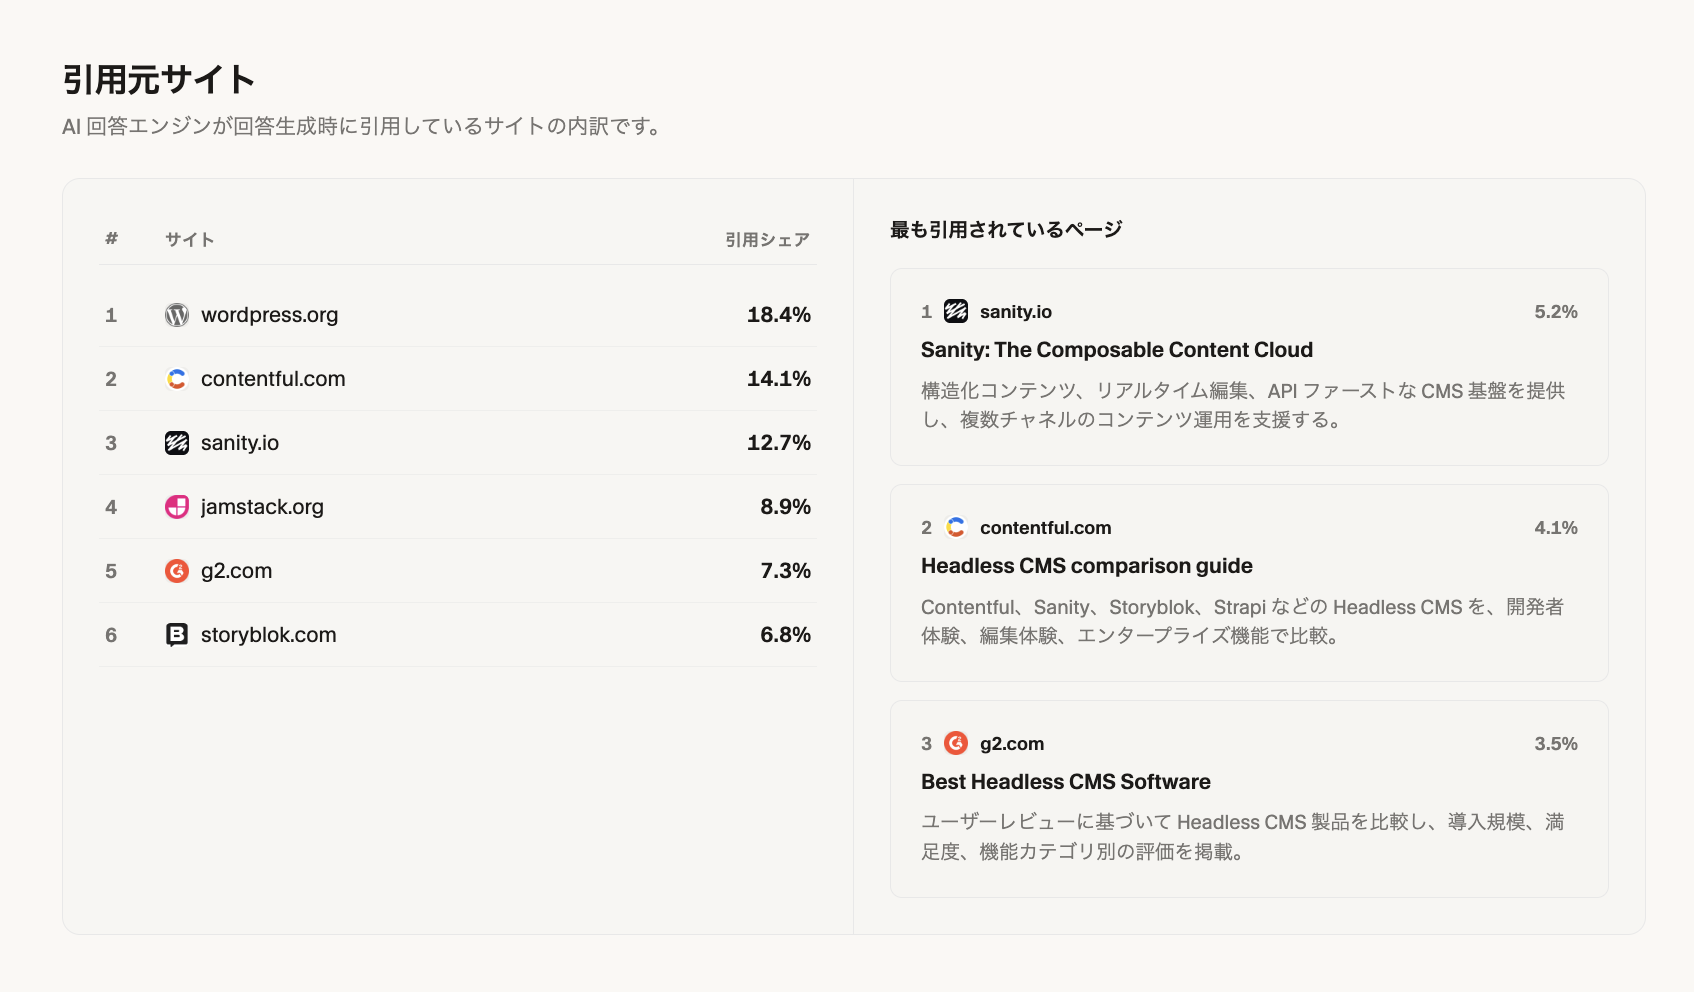Viewport: 1694px width, 992px height.
Task: Click rank number 6 in site table
Action: [111, 635]
